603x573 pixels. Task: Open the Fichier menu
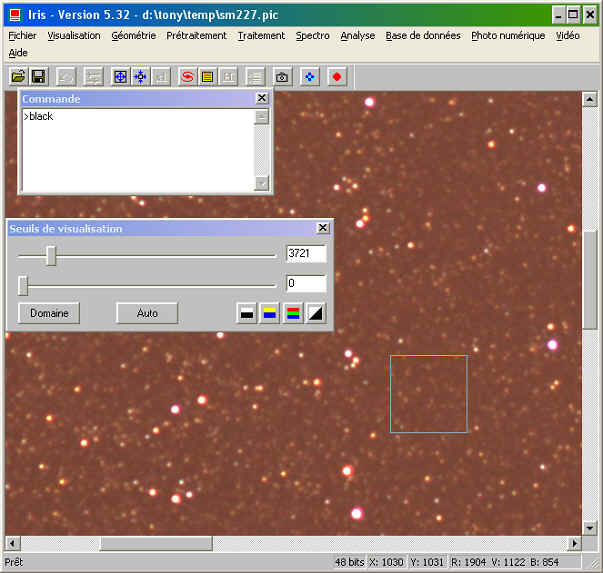[22, 36]
